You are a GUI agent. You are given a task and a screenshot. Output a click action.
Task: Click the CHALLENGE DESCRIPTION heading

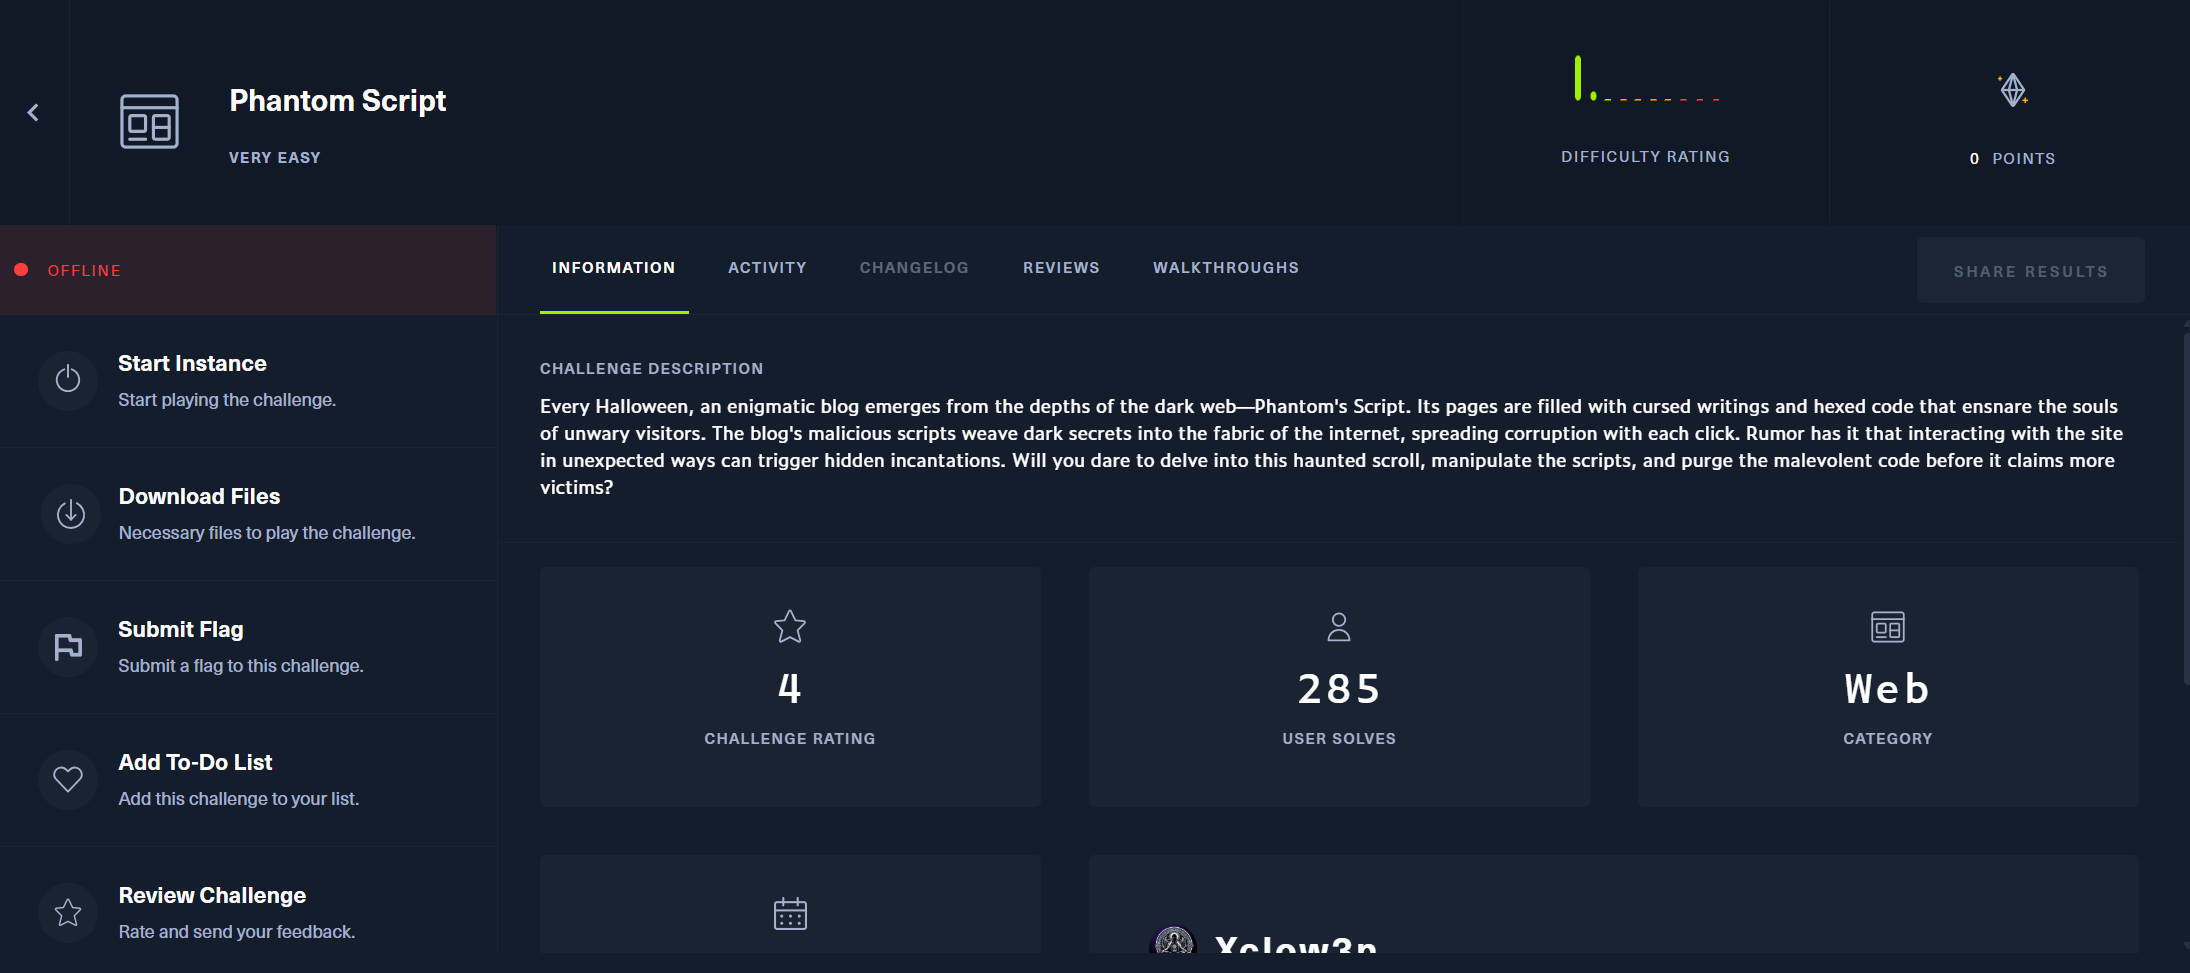(652, 369)
